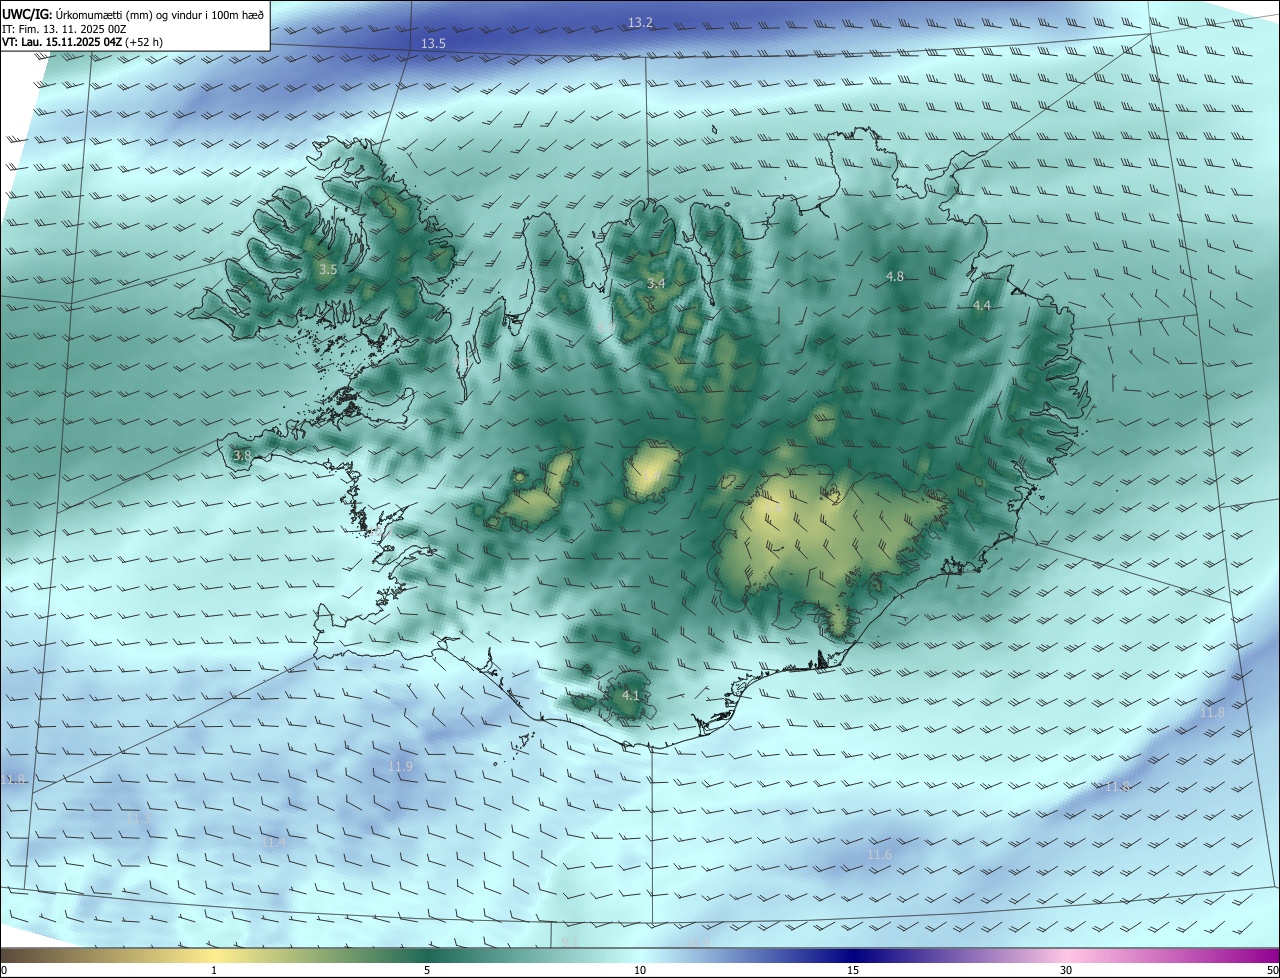Screen dimensions: 1280x978
Task: Click the precipitation color scale bar
Action: [640, 956]
